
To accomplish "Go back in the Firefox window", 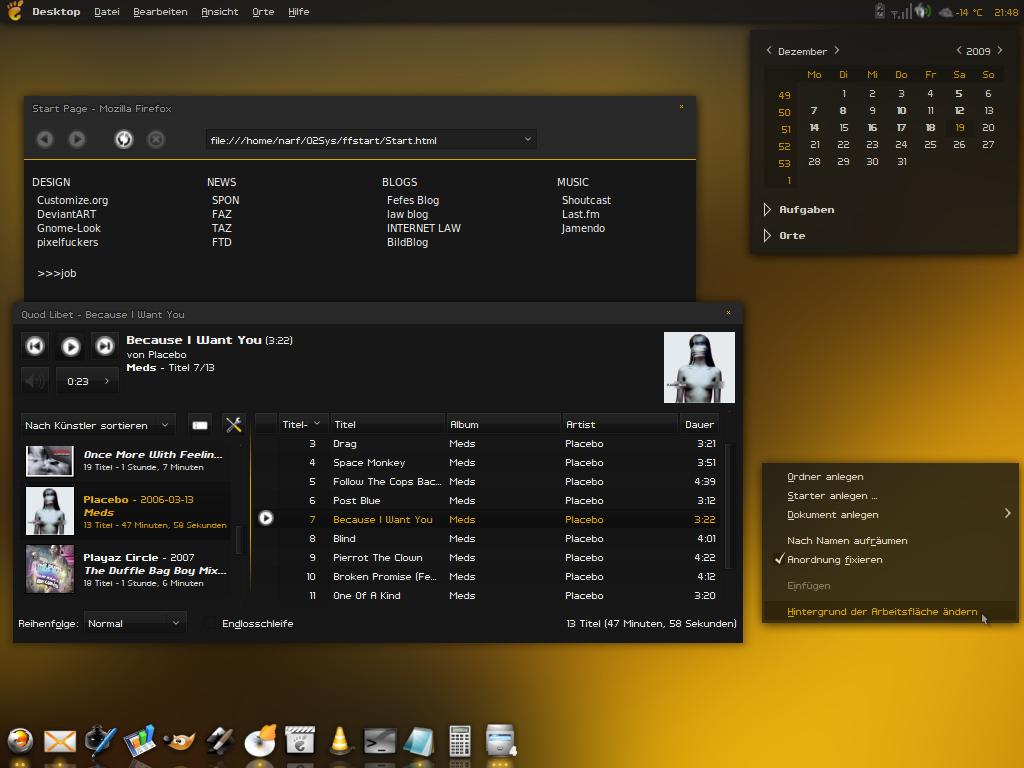I will [44, 139].
